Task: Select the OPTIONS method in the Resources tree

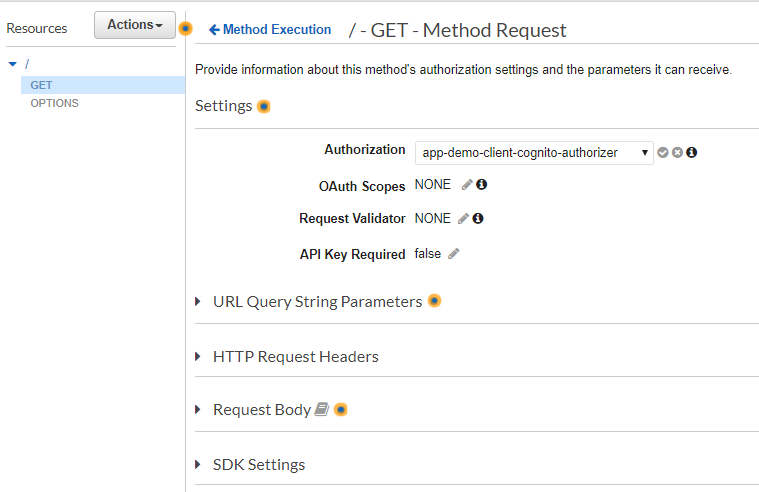Action: (54, 103)
